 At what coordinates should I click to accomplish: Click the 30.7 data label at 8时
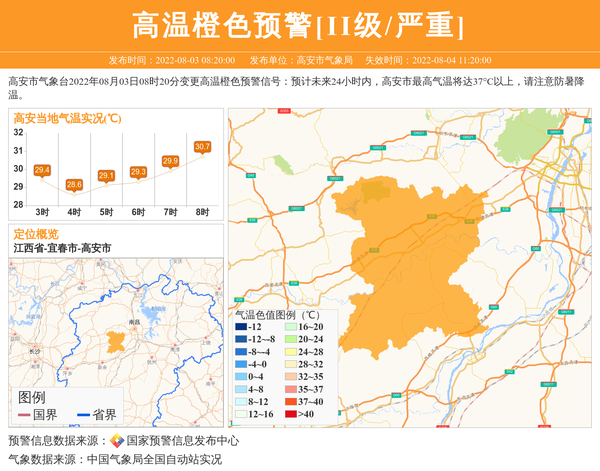click(x=202, y=147)
